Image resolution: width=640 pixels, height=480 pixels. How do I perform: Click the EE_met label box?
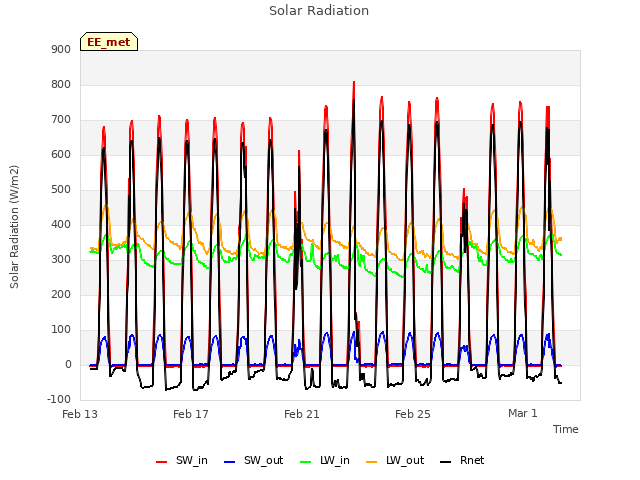pyautogui.click(x=109, y=42)
